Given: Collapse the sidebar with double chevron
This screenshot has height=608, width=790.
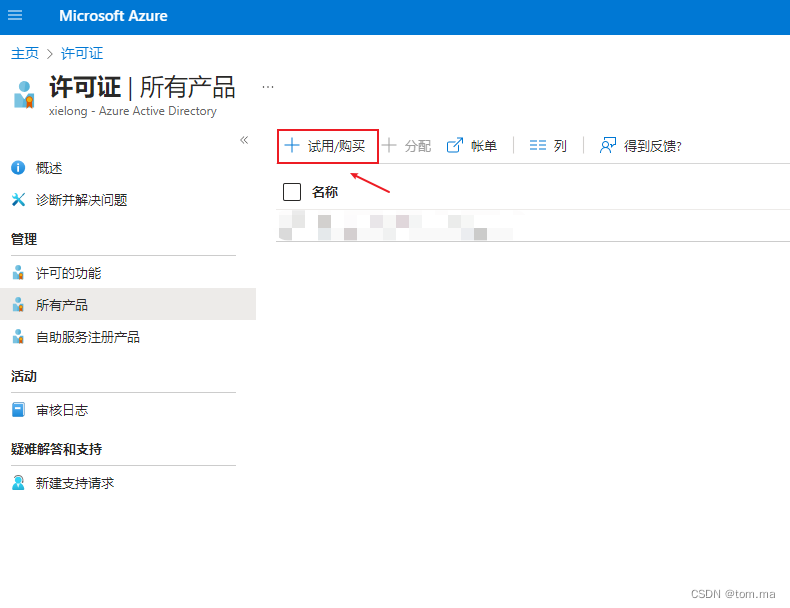Looking at the screenshot, I should coord(244,140).
